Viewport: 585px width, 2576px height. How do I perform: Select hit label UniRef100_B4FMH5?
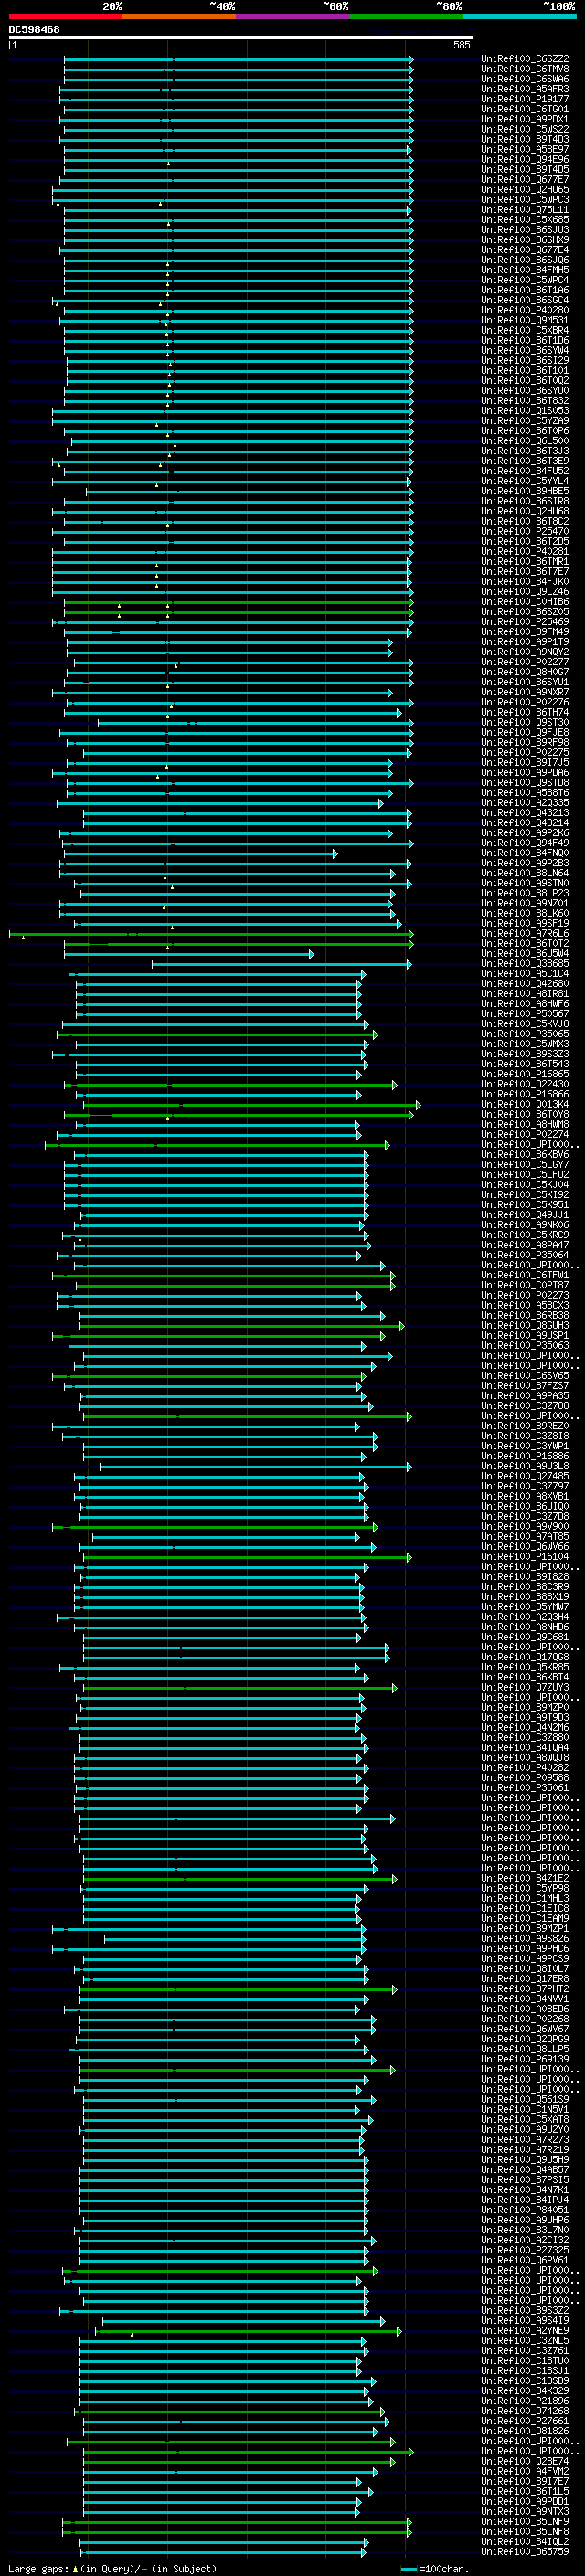click(x=524, y=270)
